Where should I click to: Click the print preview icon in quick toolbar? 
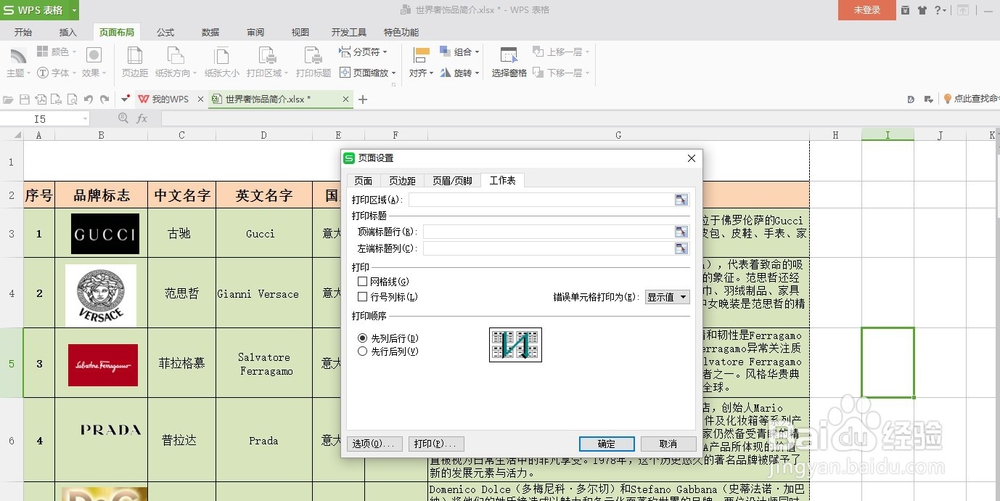(x=72, y=99)
